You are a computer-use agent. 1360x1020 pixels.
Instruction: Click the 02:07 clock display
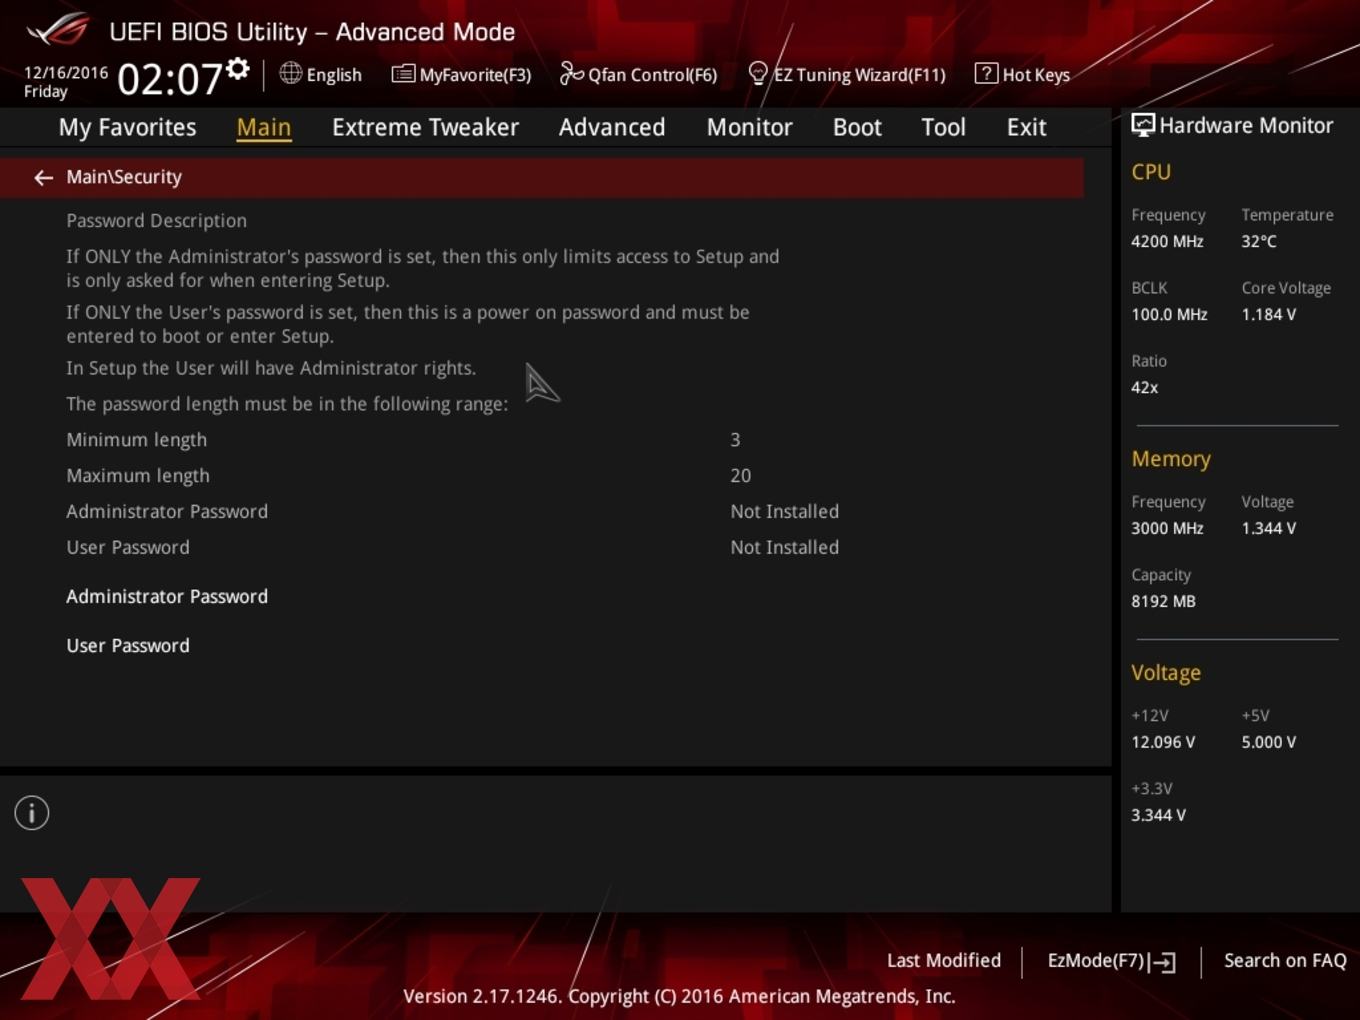tap(169, 79)
